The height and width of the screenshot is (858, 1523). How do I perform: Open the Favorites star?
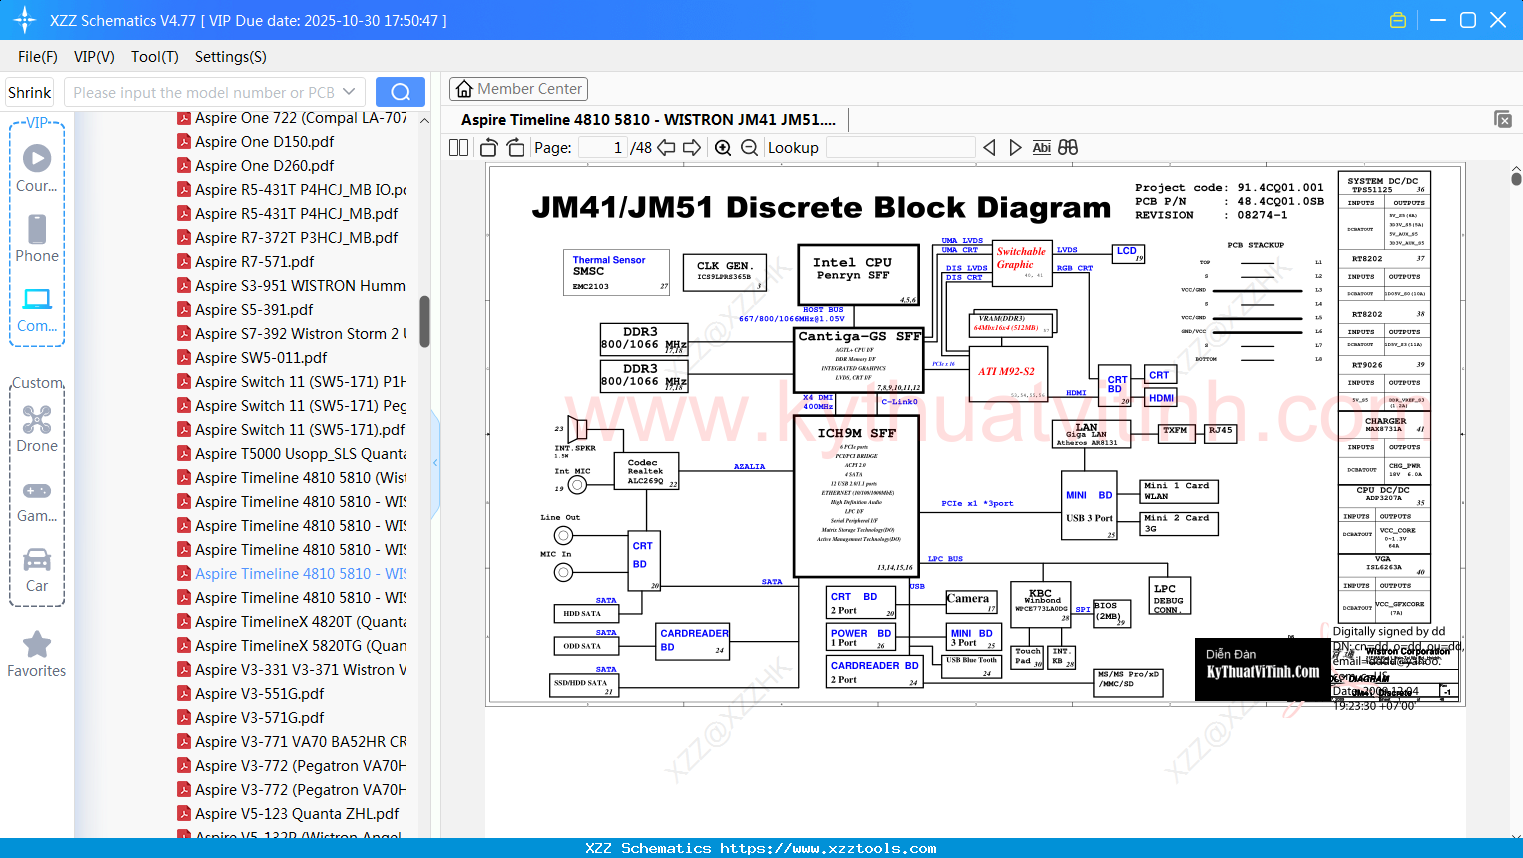click(x=37, y=654)
